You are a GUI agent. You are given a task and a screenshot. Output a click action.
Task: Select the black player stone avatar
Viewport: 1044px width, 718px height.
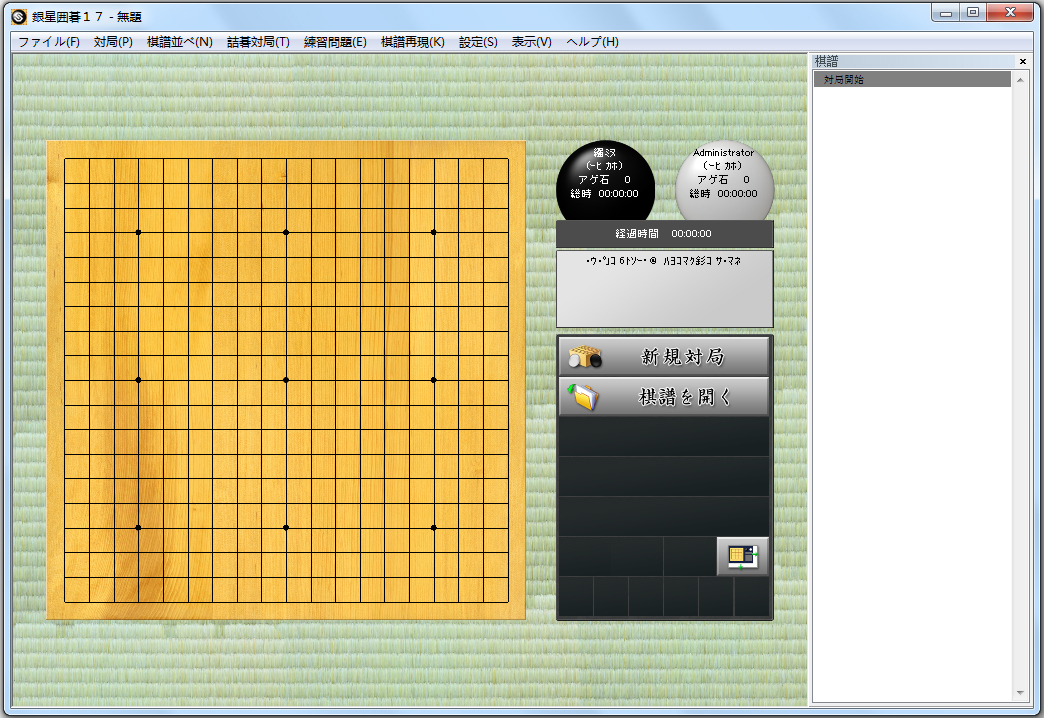pos(606,184)
